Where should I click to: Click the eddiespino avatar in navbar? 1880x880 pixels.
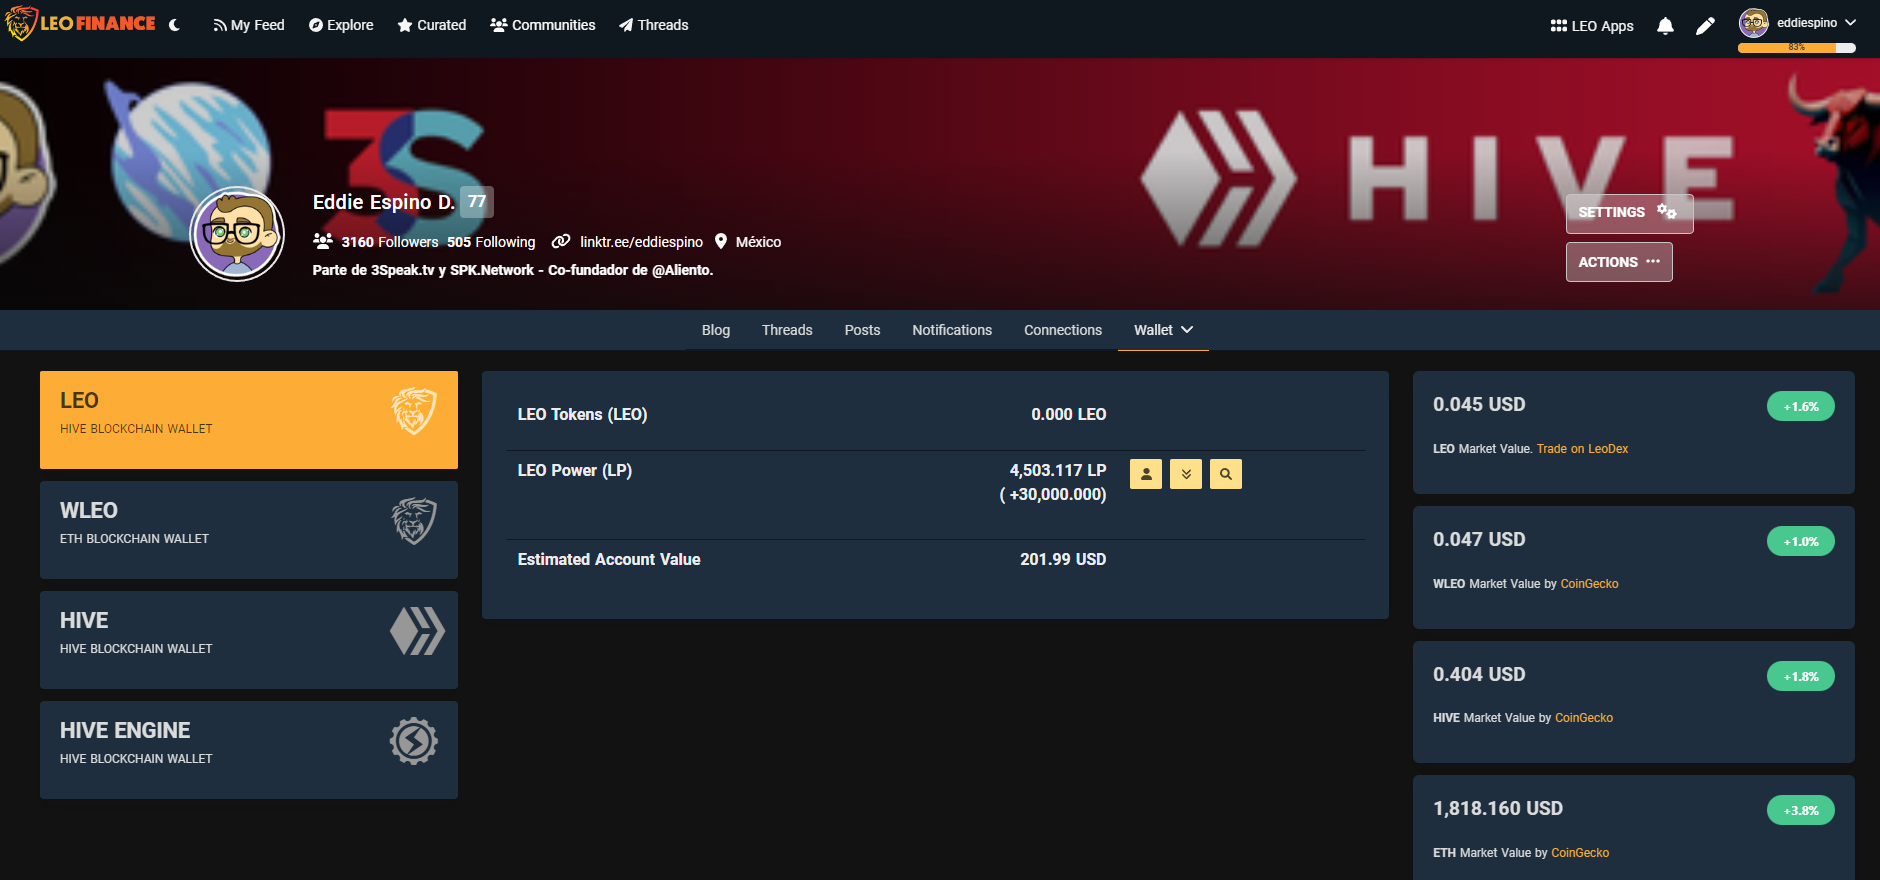pos(1753,23)
